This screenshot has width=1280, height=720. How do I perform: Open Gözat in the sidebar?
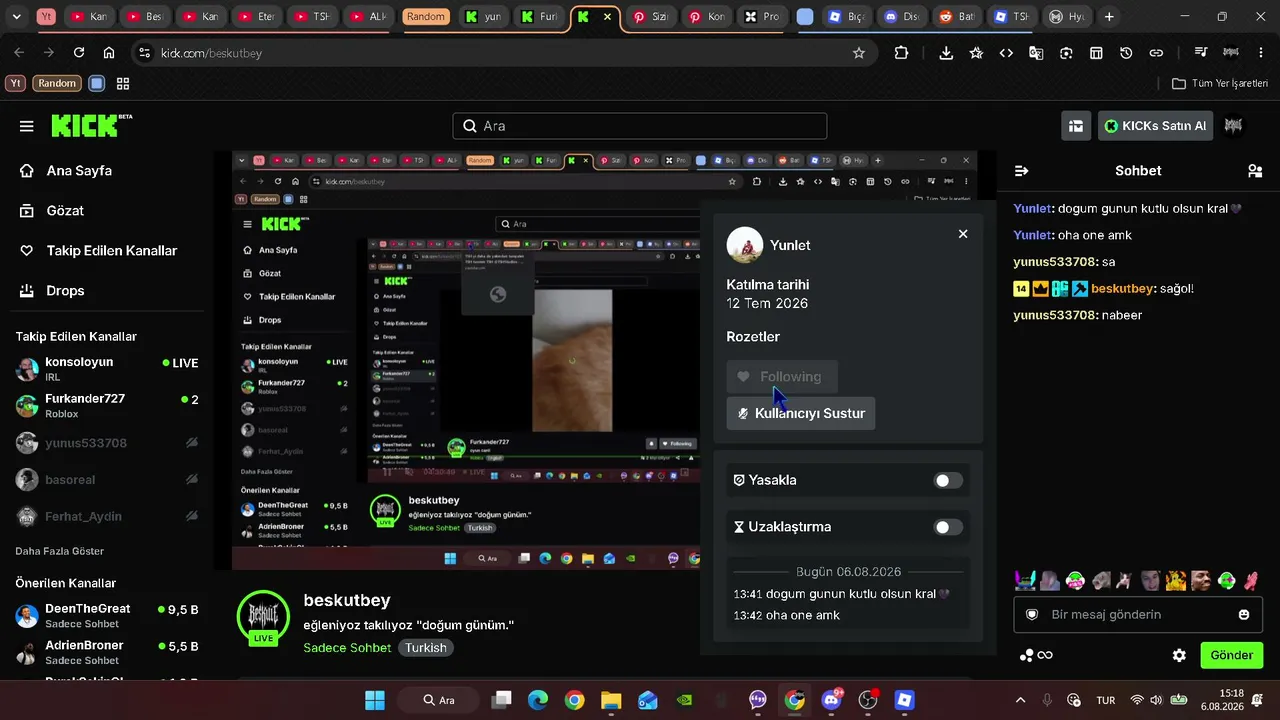click(x=52, y=211)
